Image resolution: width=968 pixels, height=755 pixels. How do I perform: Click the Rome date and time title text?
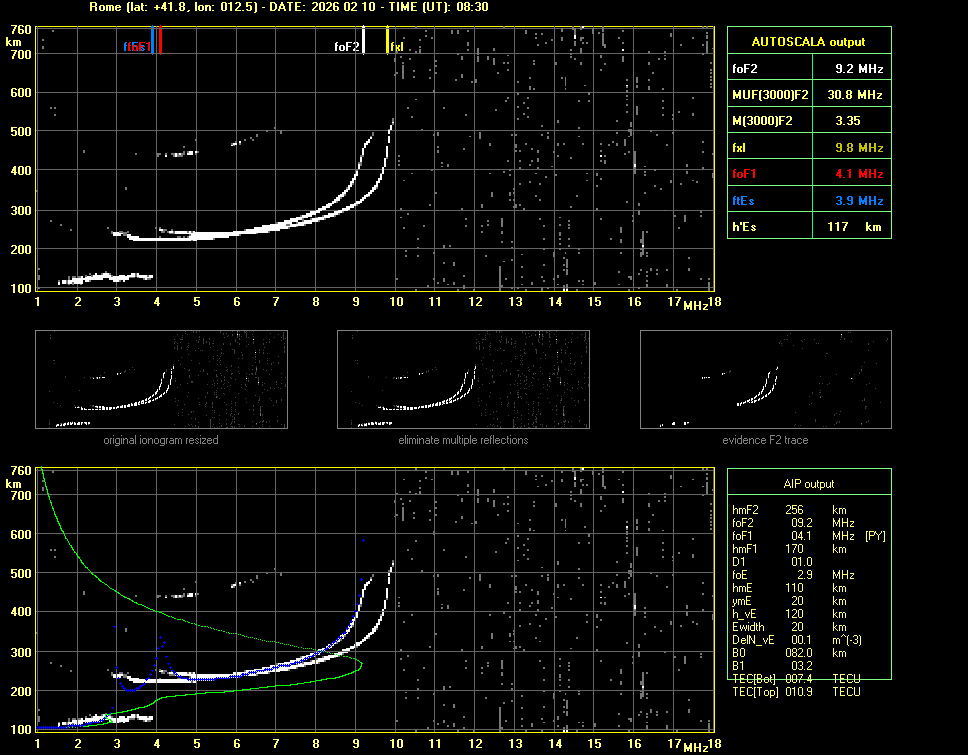tap(288, 7)
